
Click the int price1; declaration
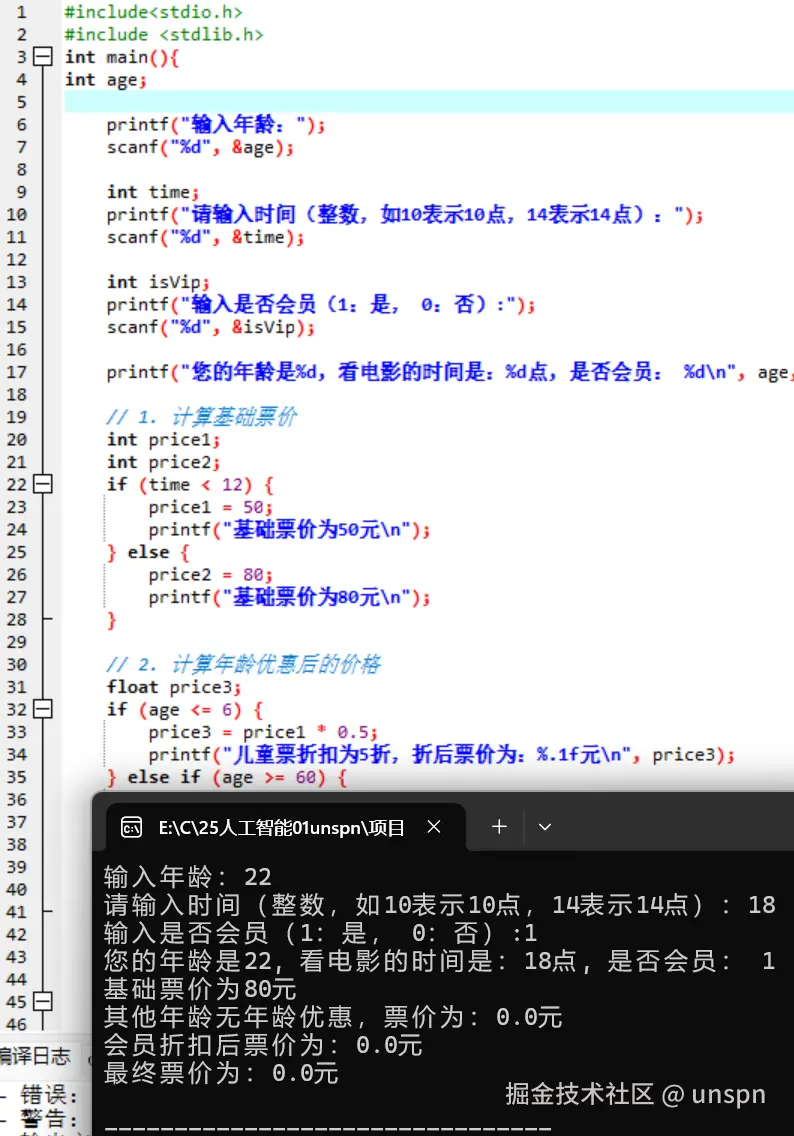[163, 439]
